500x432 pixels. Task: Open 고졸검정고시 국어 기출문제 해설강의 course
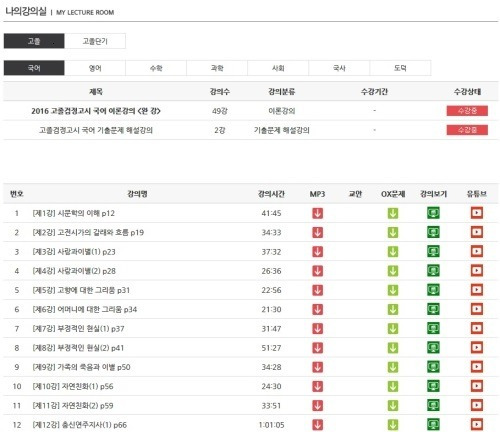[96, 130]
